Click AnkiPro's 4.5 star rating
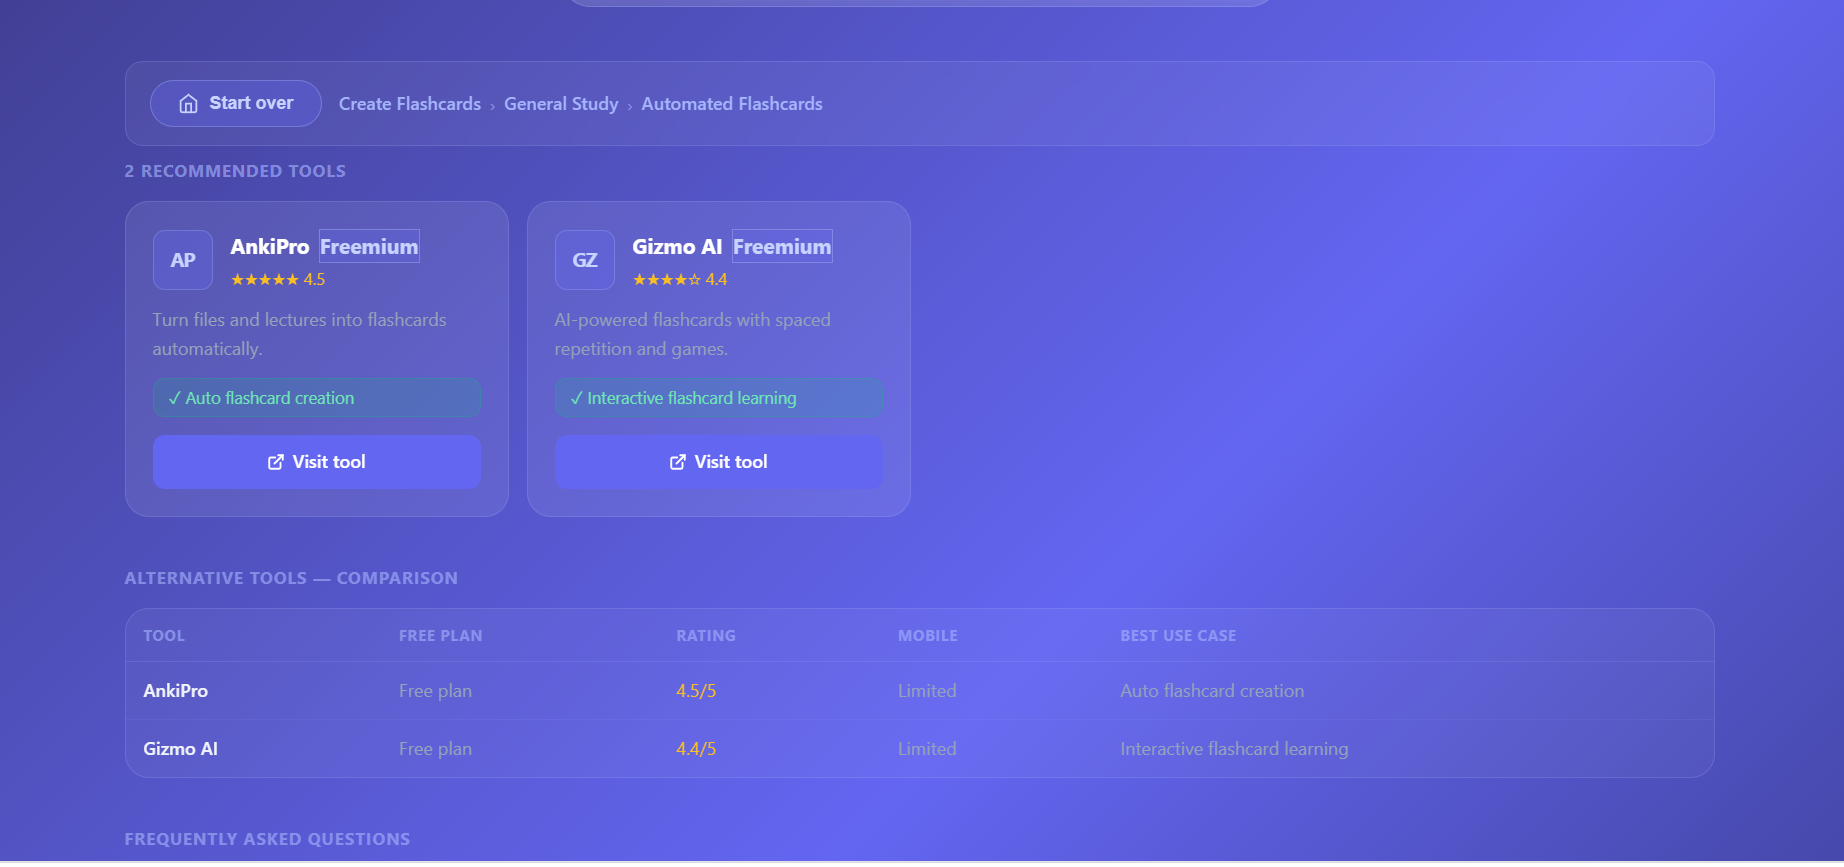 [x=278, y=280]
